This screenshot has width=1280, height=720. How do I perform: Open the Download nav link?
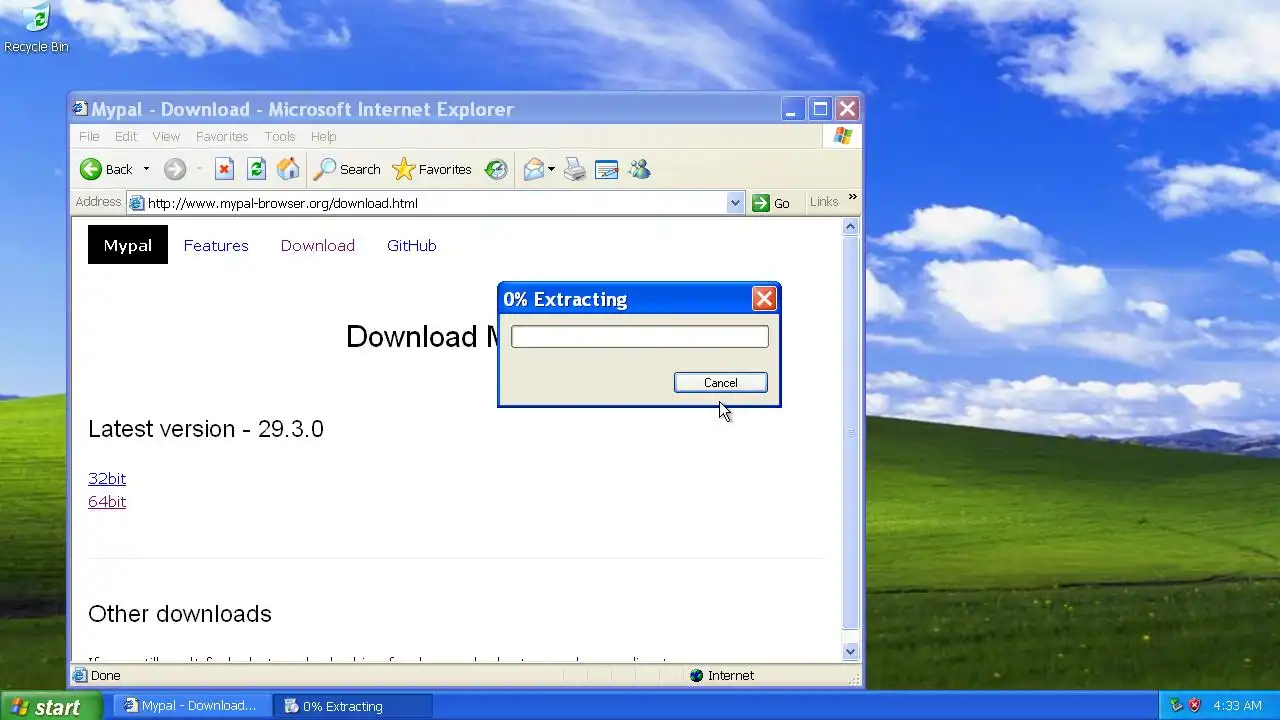tap(318, 245)
